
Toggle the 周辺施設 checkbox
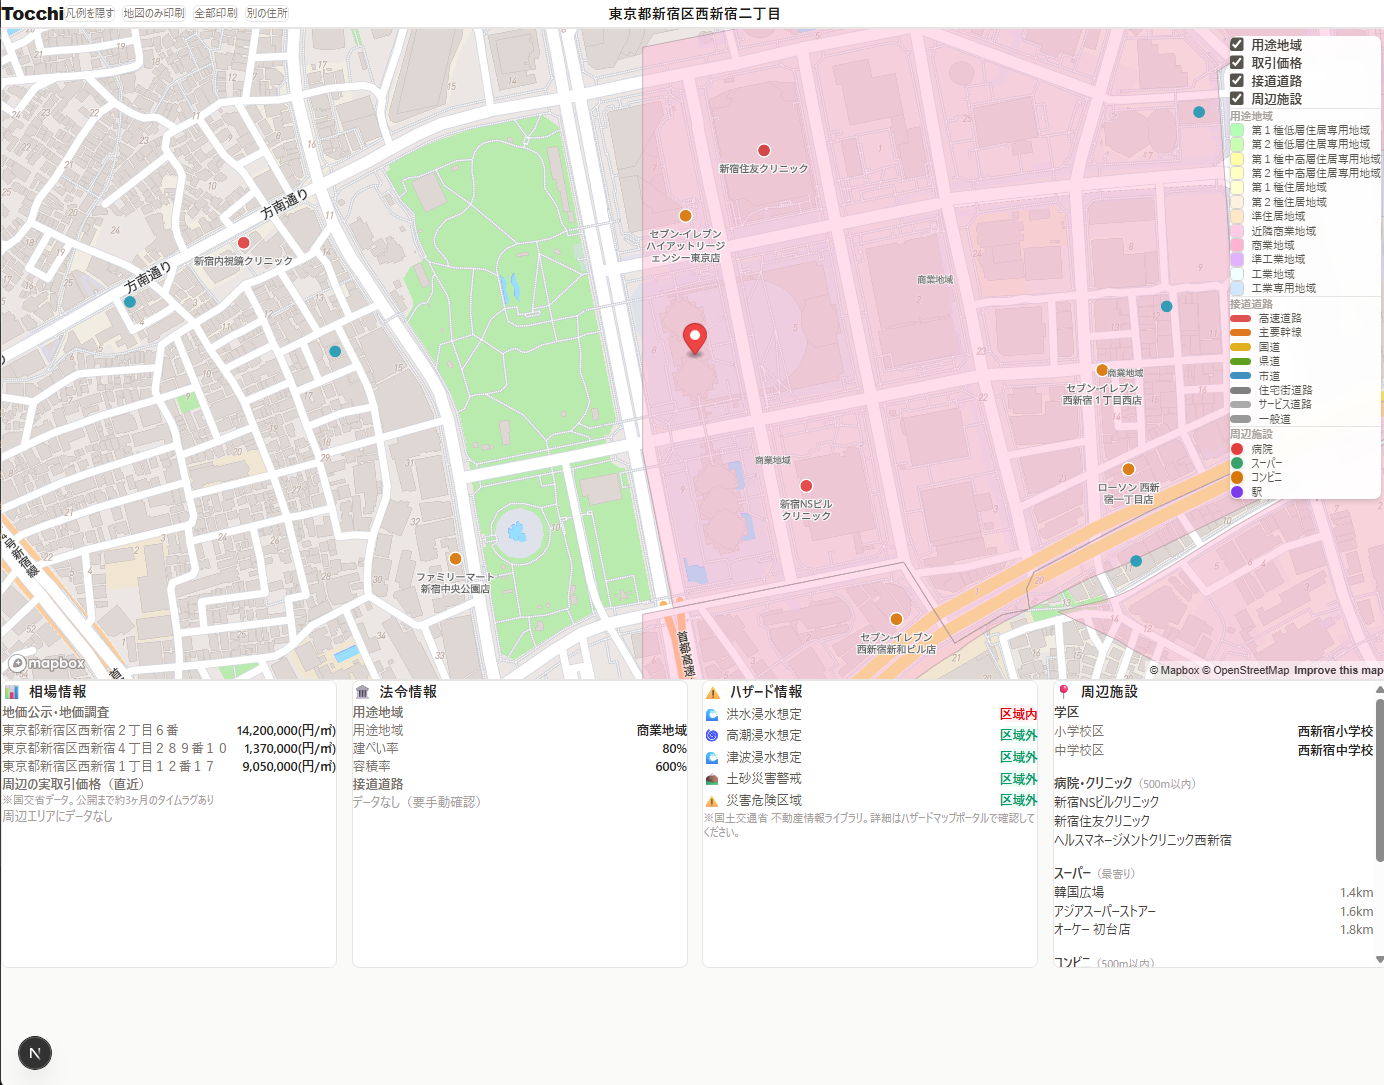click(1237, 99)
